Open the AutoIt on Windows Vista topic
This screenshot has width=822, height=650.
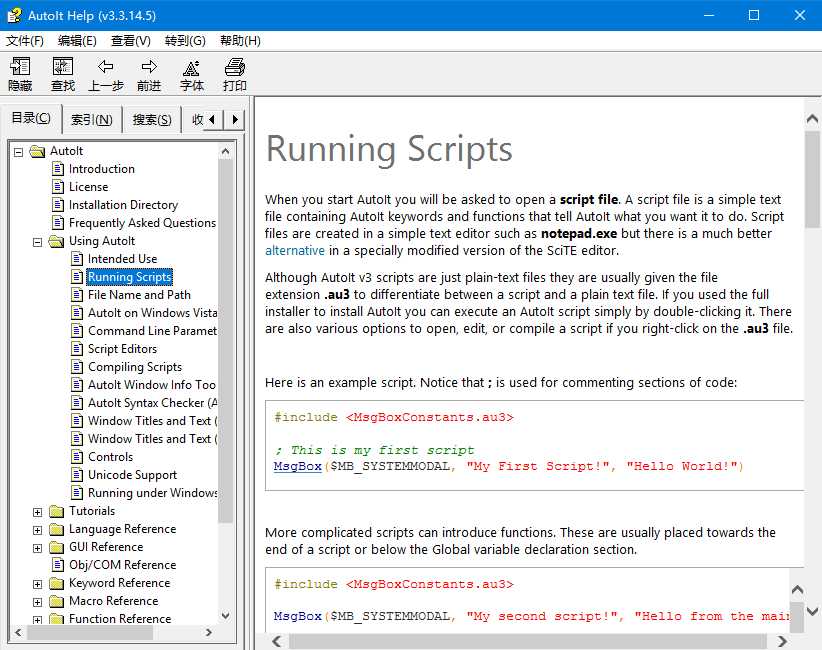(152, 312)
